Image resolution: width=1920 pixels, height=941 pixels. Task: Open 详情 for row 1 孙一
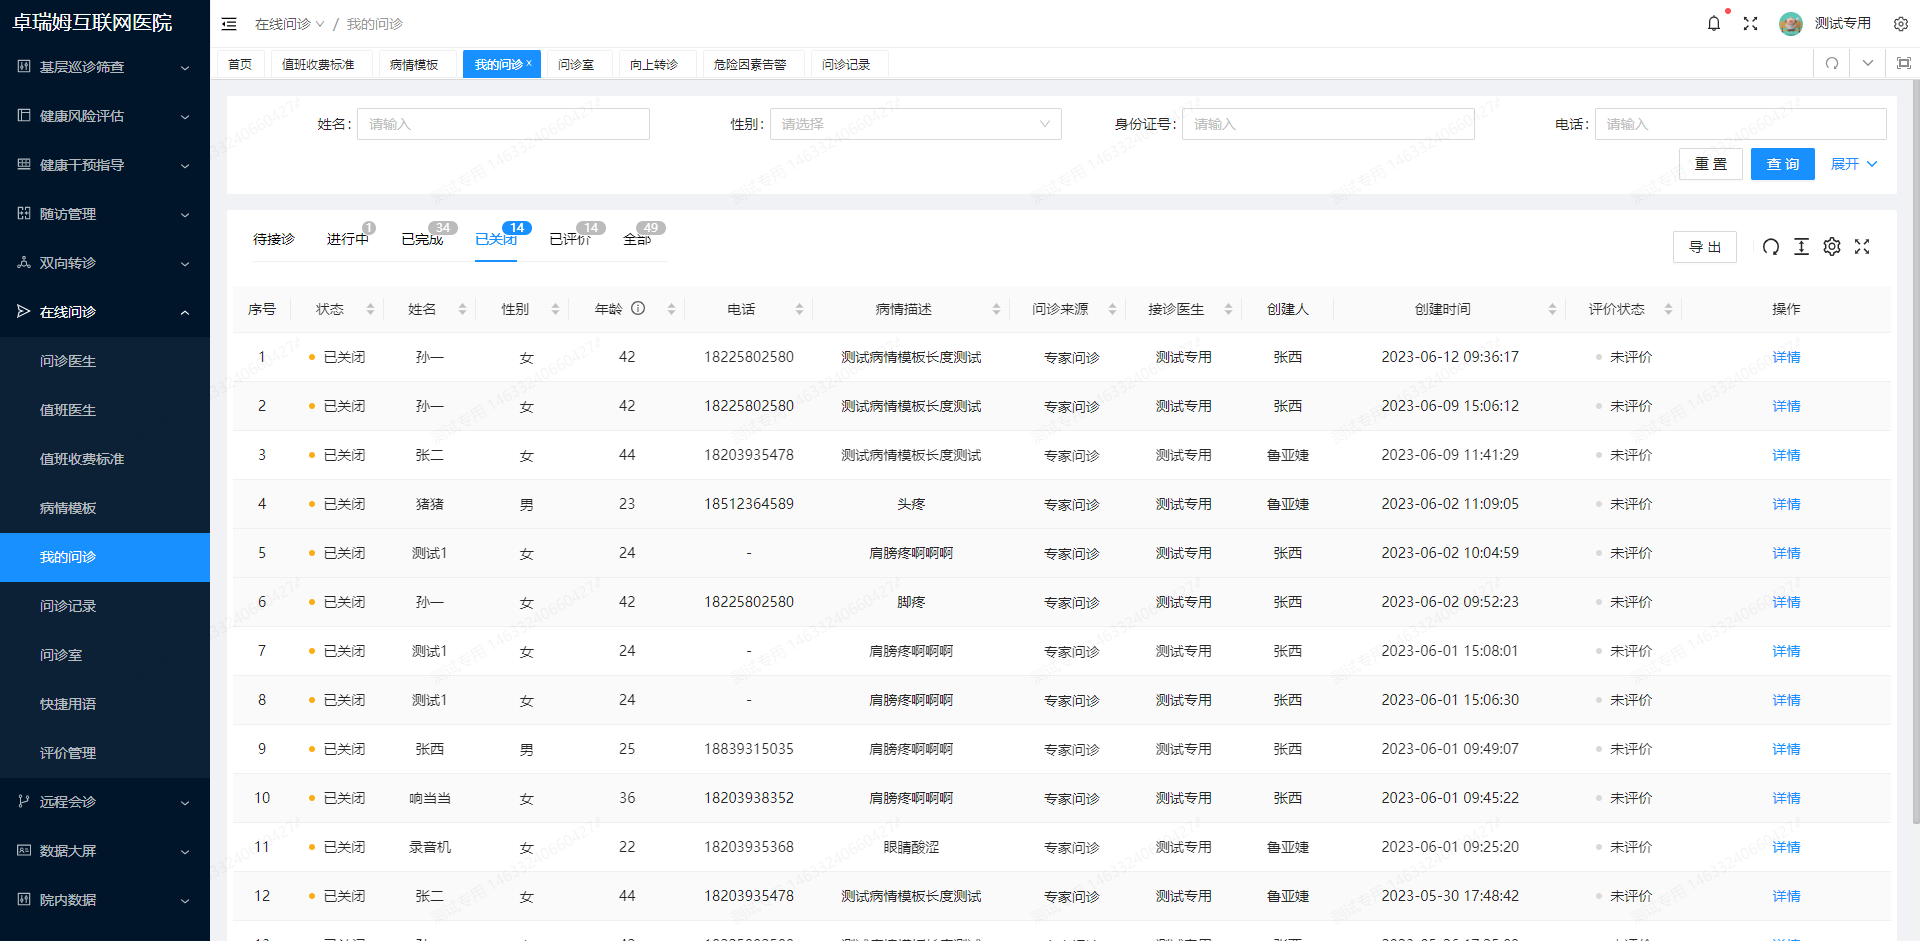(1786, 357)
